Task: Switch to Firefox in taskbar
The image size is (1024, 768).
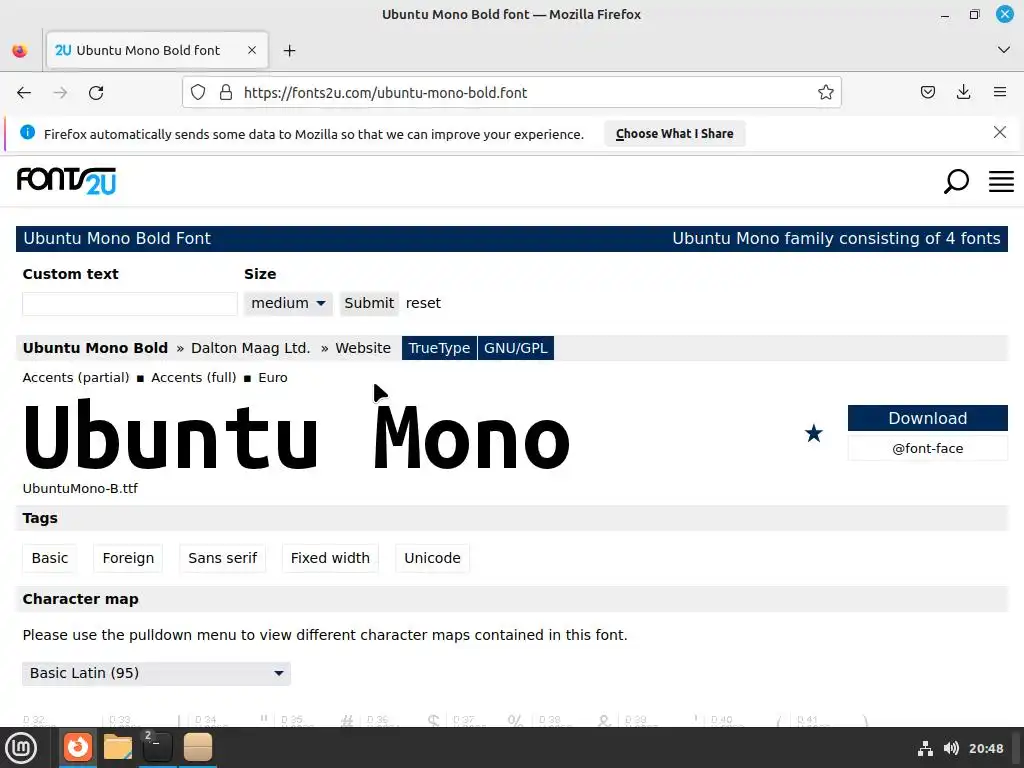Action: 78,748
